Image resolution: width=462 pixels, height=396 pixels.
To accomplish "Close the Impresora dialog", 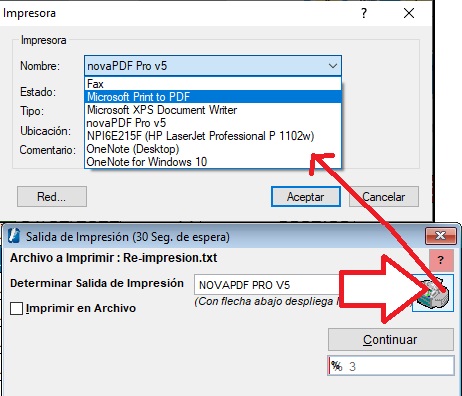I will click(x=409, y=13).
